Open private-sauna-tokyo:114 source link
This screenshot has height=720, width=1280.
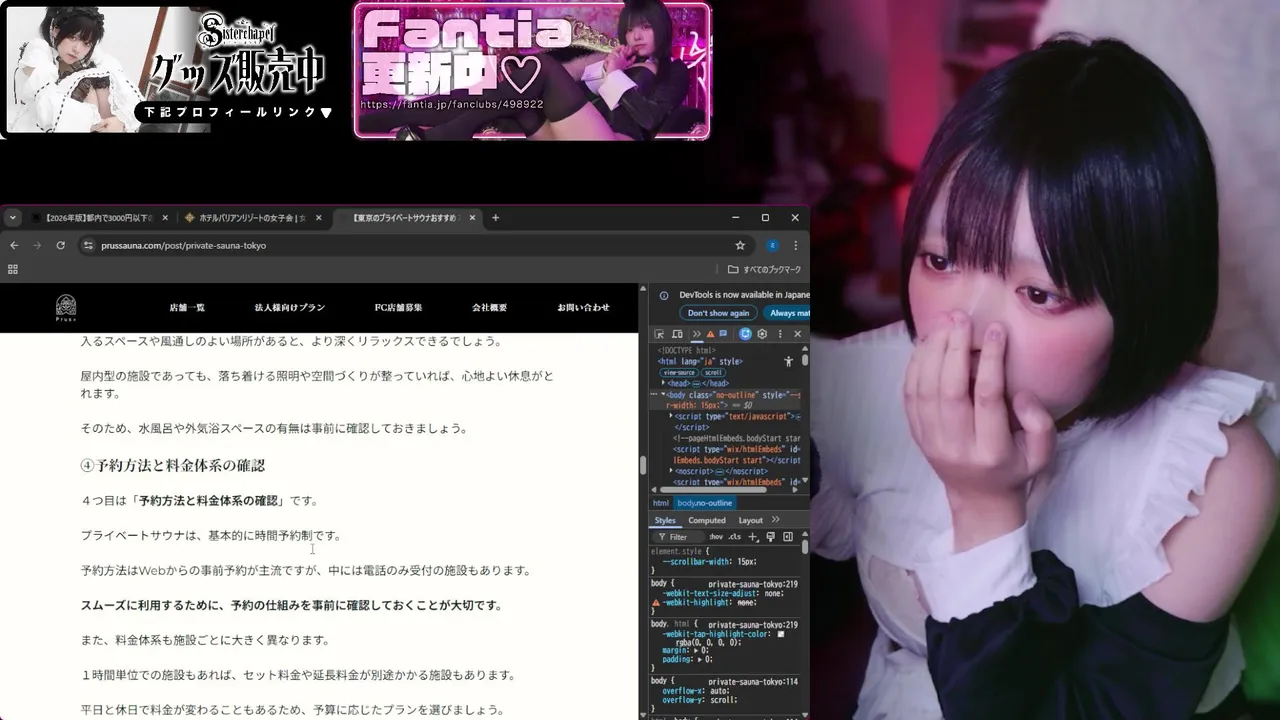click(753, 681)
